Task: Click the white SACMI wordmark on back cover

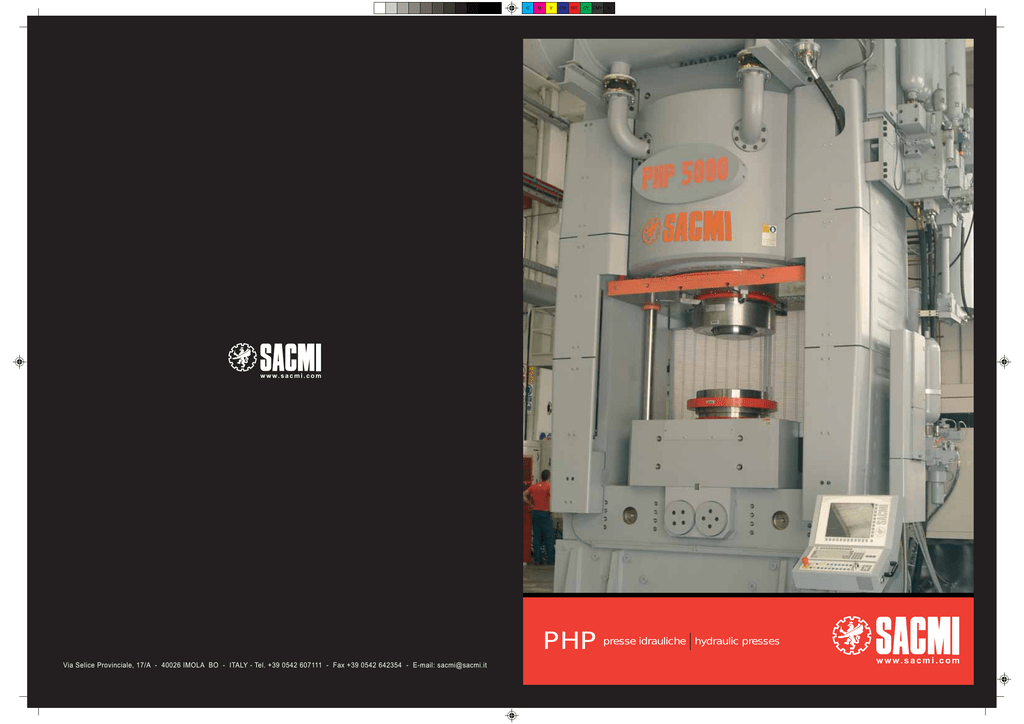Action: 291,357
